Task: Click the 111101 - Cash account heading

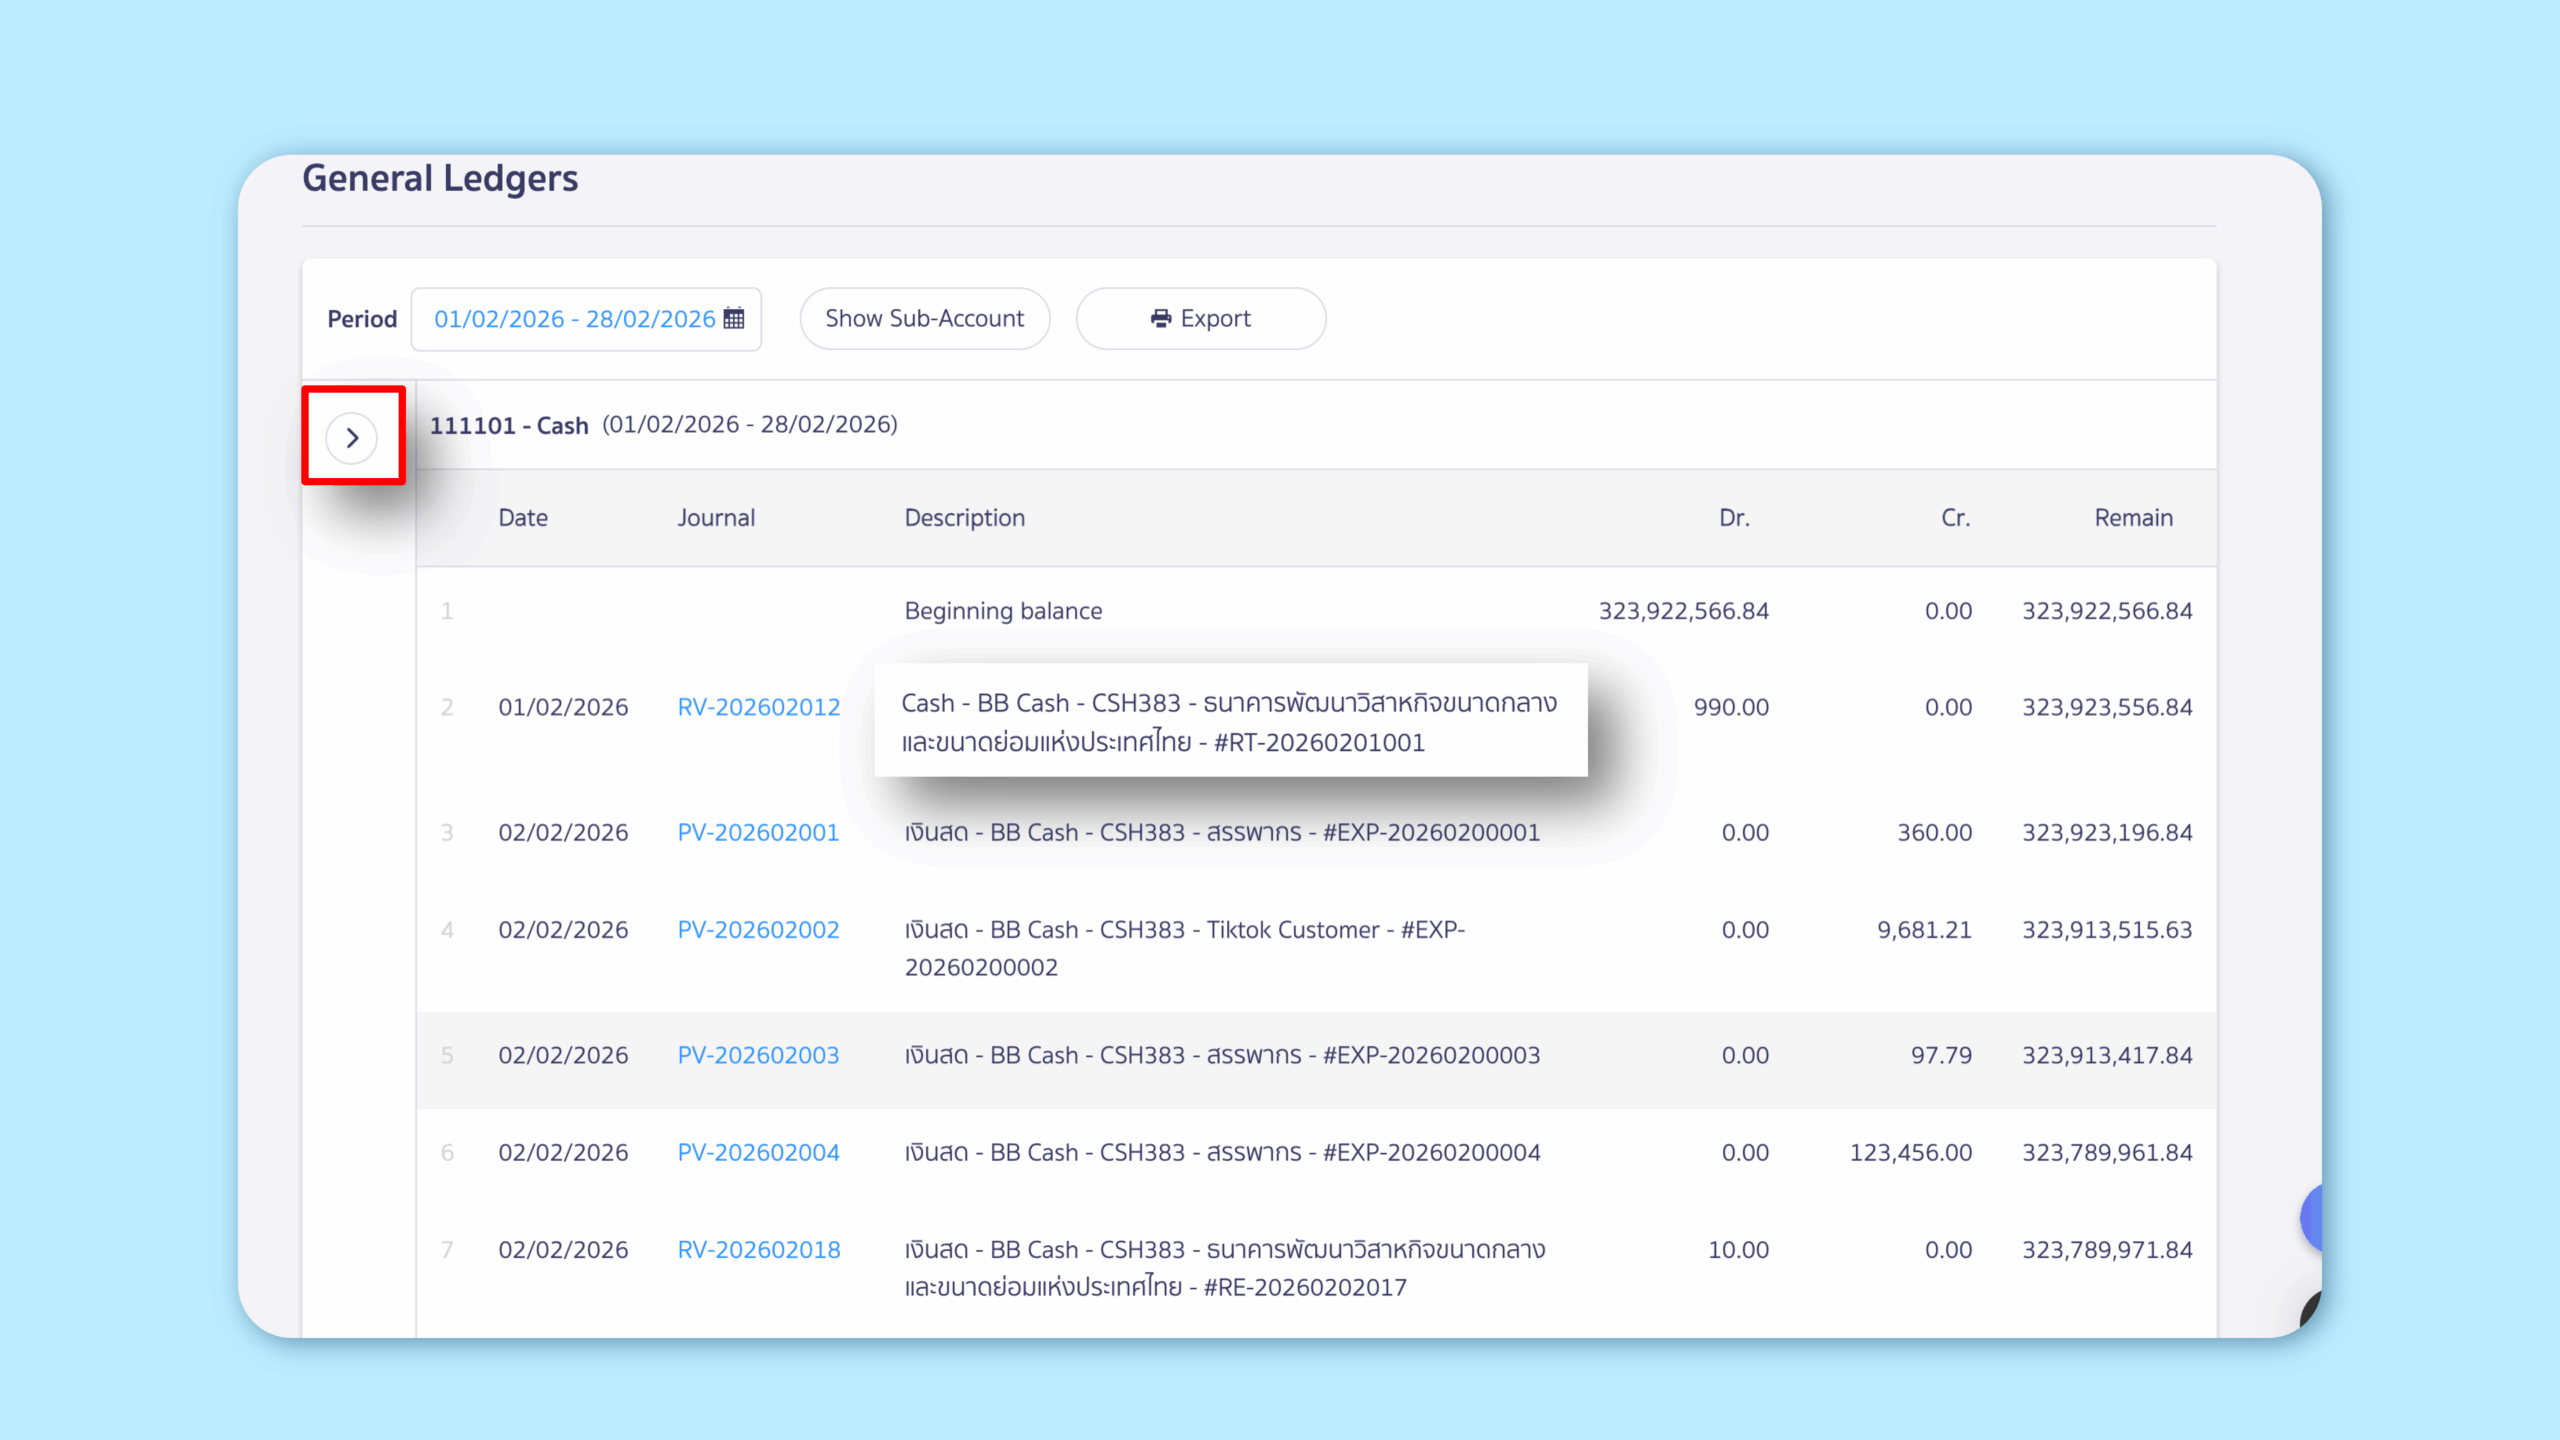Action: tap(509, 425)
